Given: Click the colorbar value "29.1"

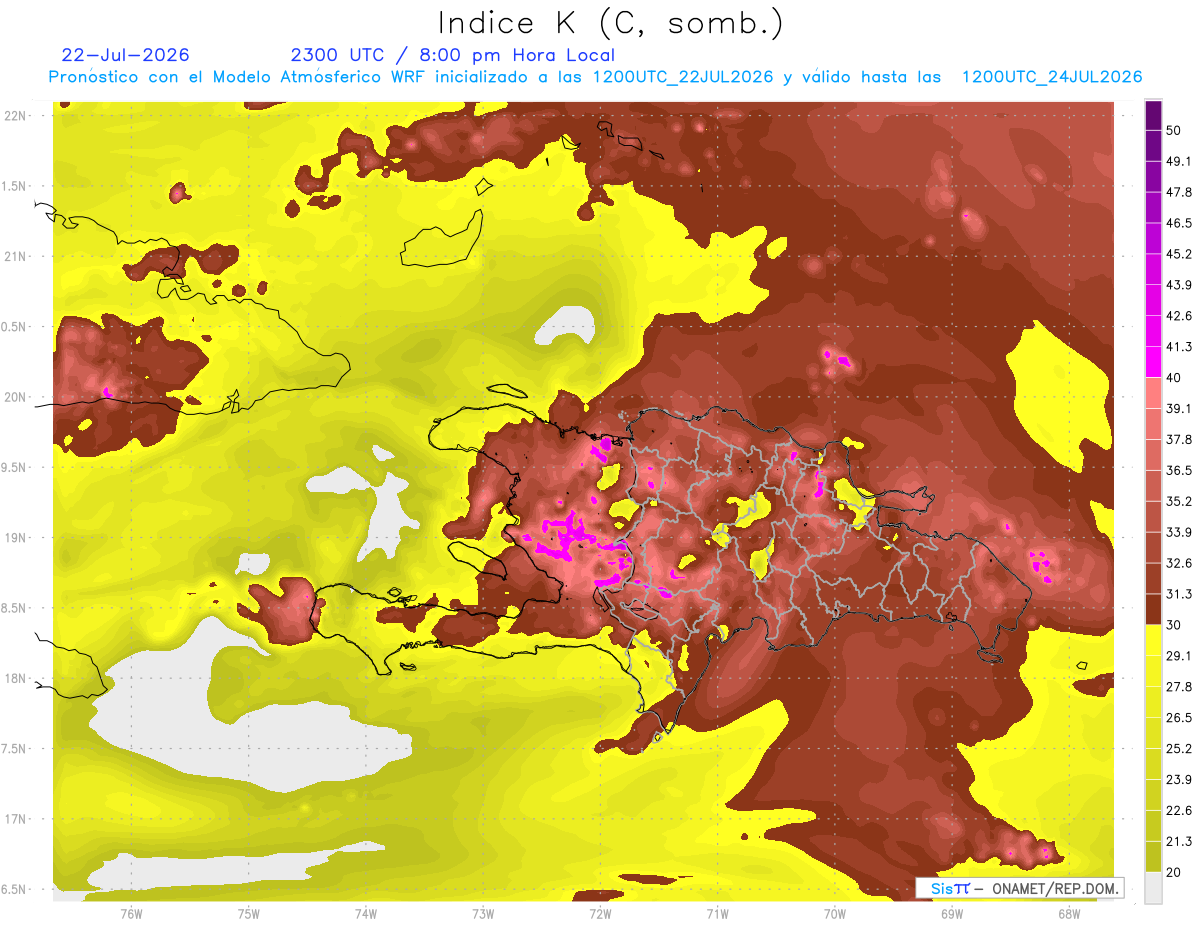Looking at the screenshot, I should (1178, 655).
